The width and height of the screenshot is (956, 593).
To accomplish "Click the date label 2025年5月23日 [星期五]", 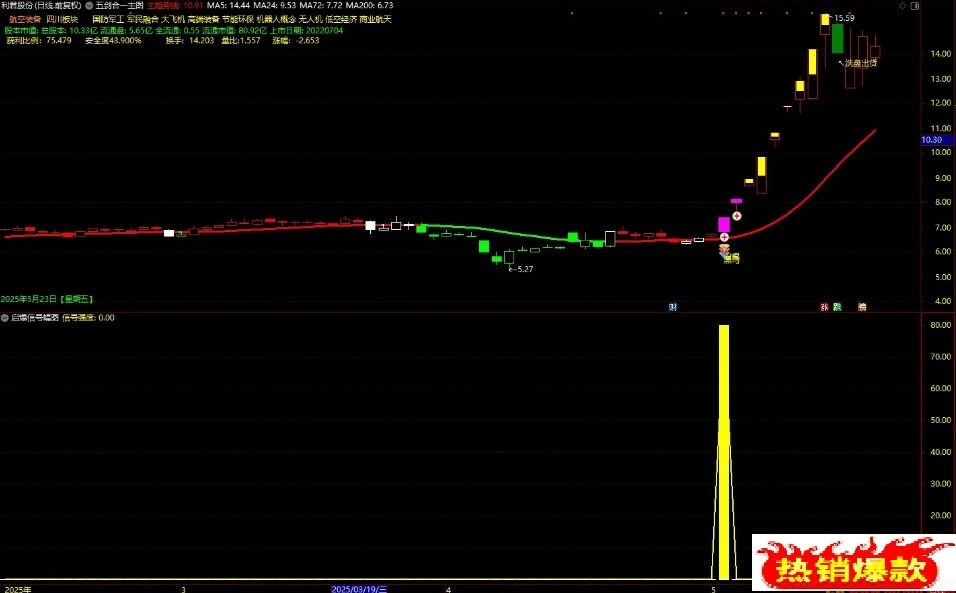I will [x=47, y=299].
